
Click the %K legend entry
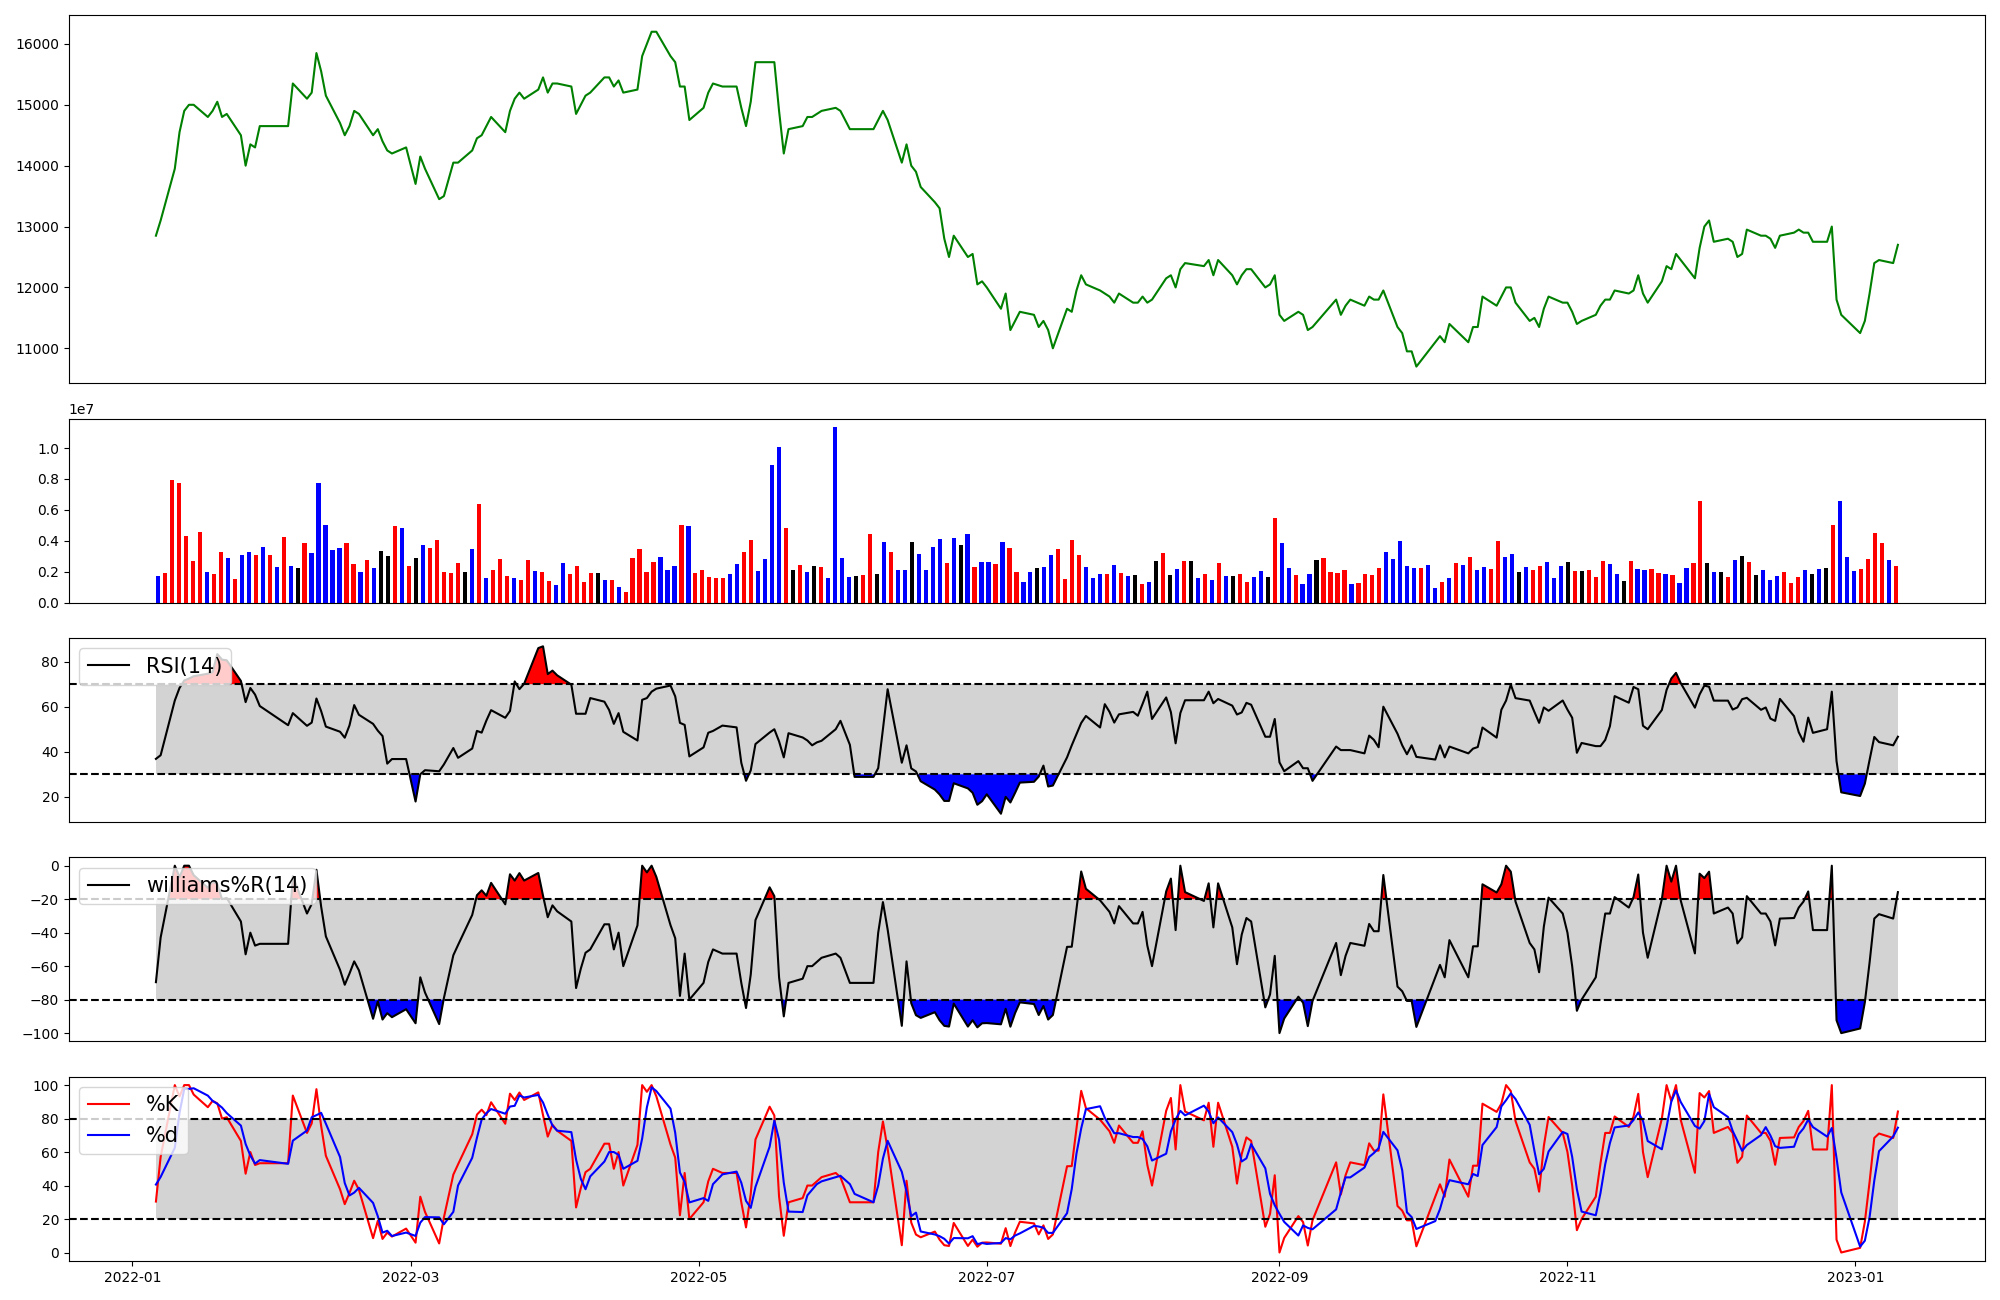click(x=162, y=1104)
